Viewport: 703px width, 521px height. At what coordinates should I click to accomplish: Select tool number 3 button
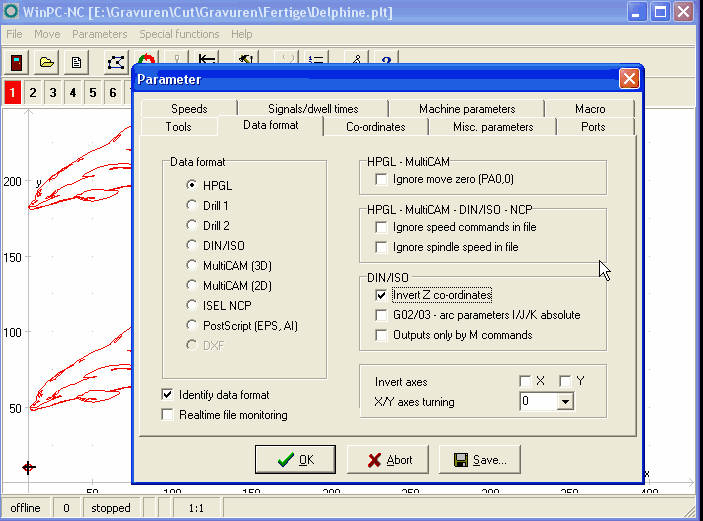coord(53,93)
